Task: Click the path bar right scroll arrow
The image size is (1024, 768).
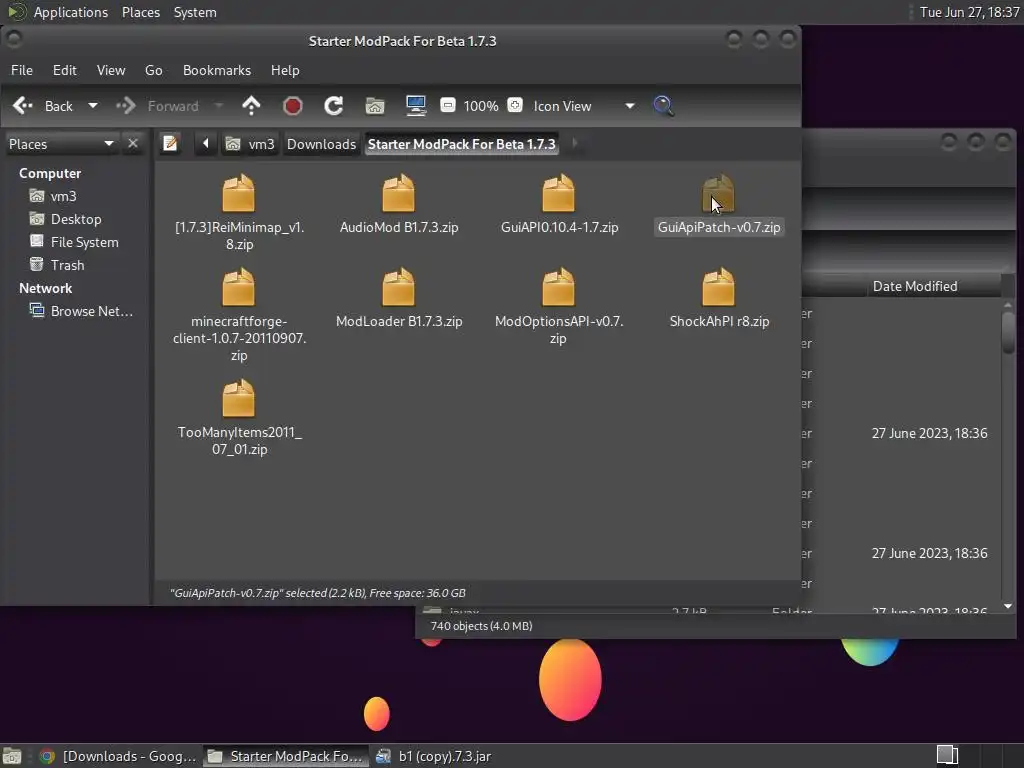Action: 575,144
